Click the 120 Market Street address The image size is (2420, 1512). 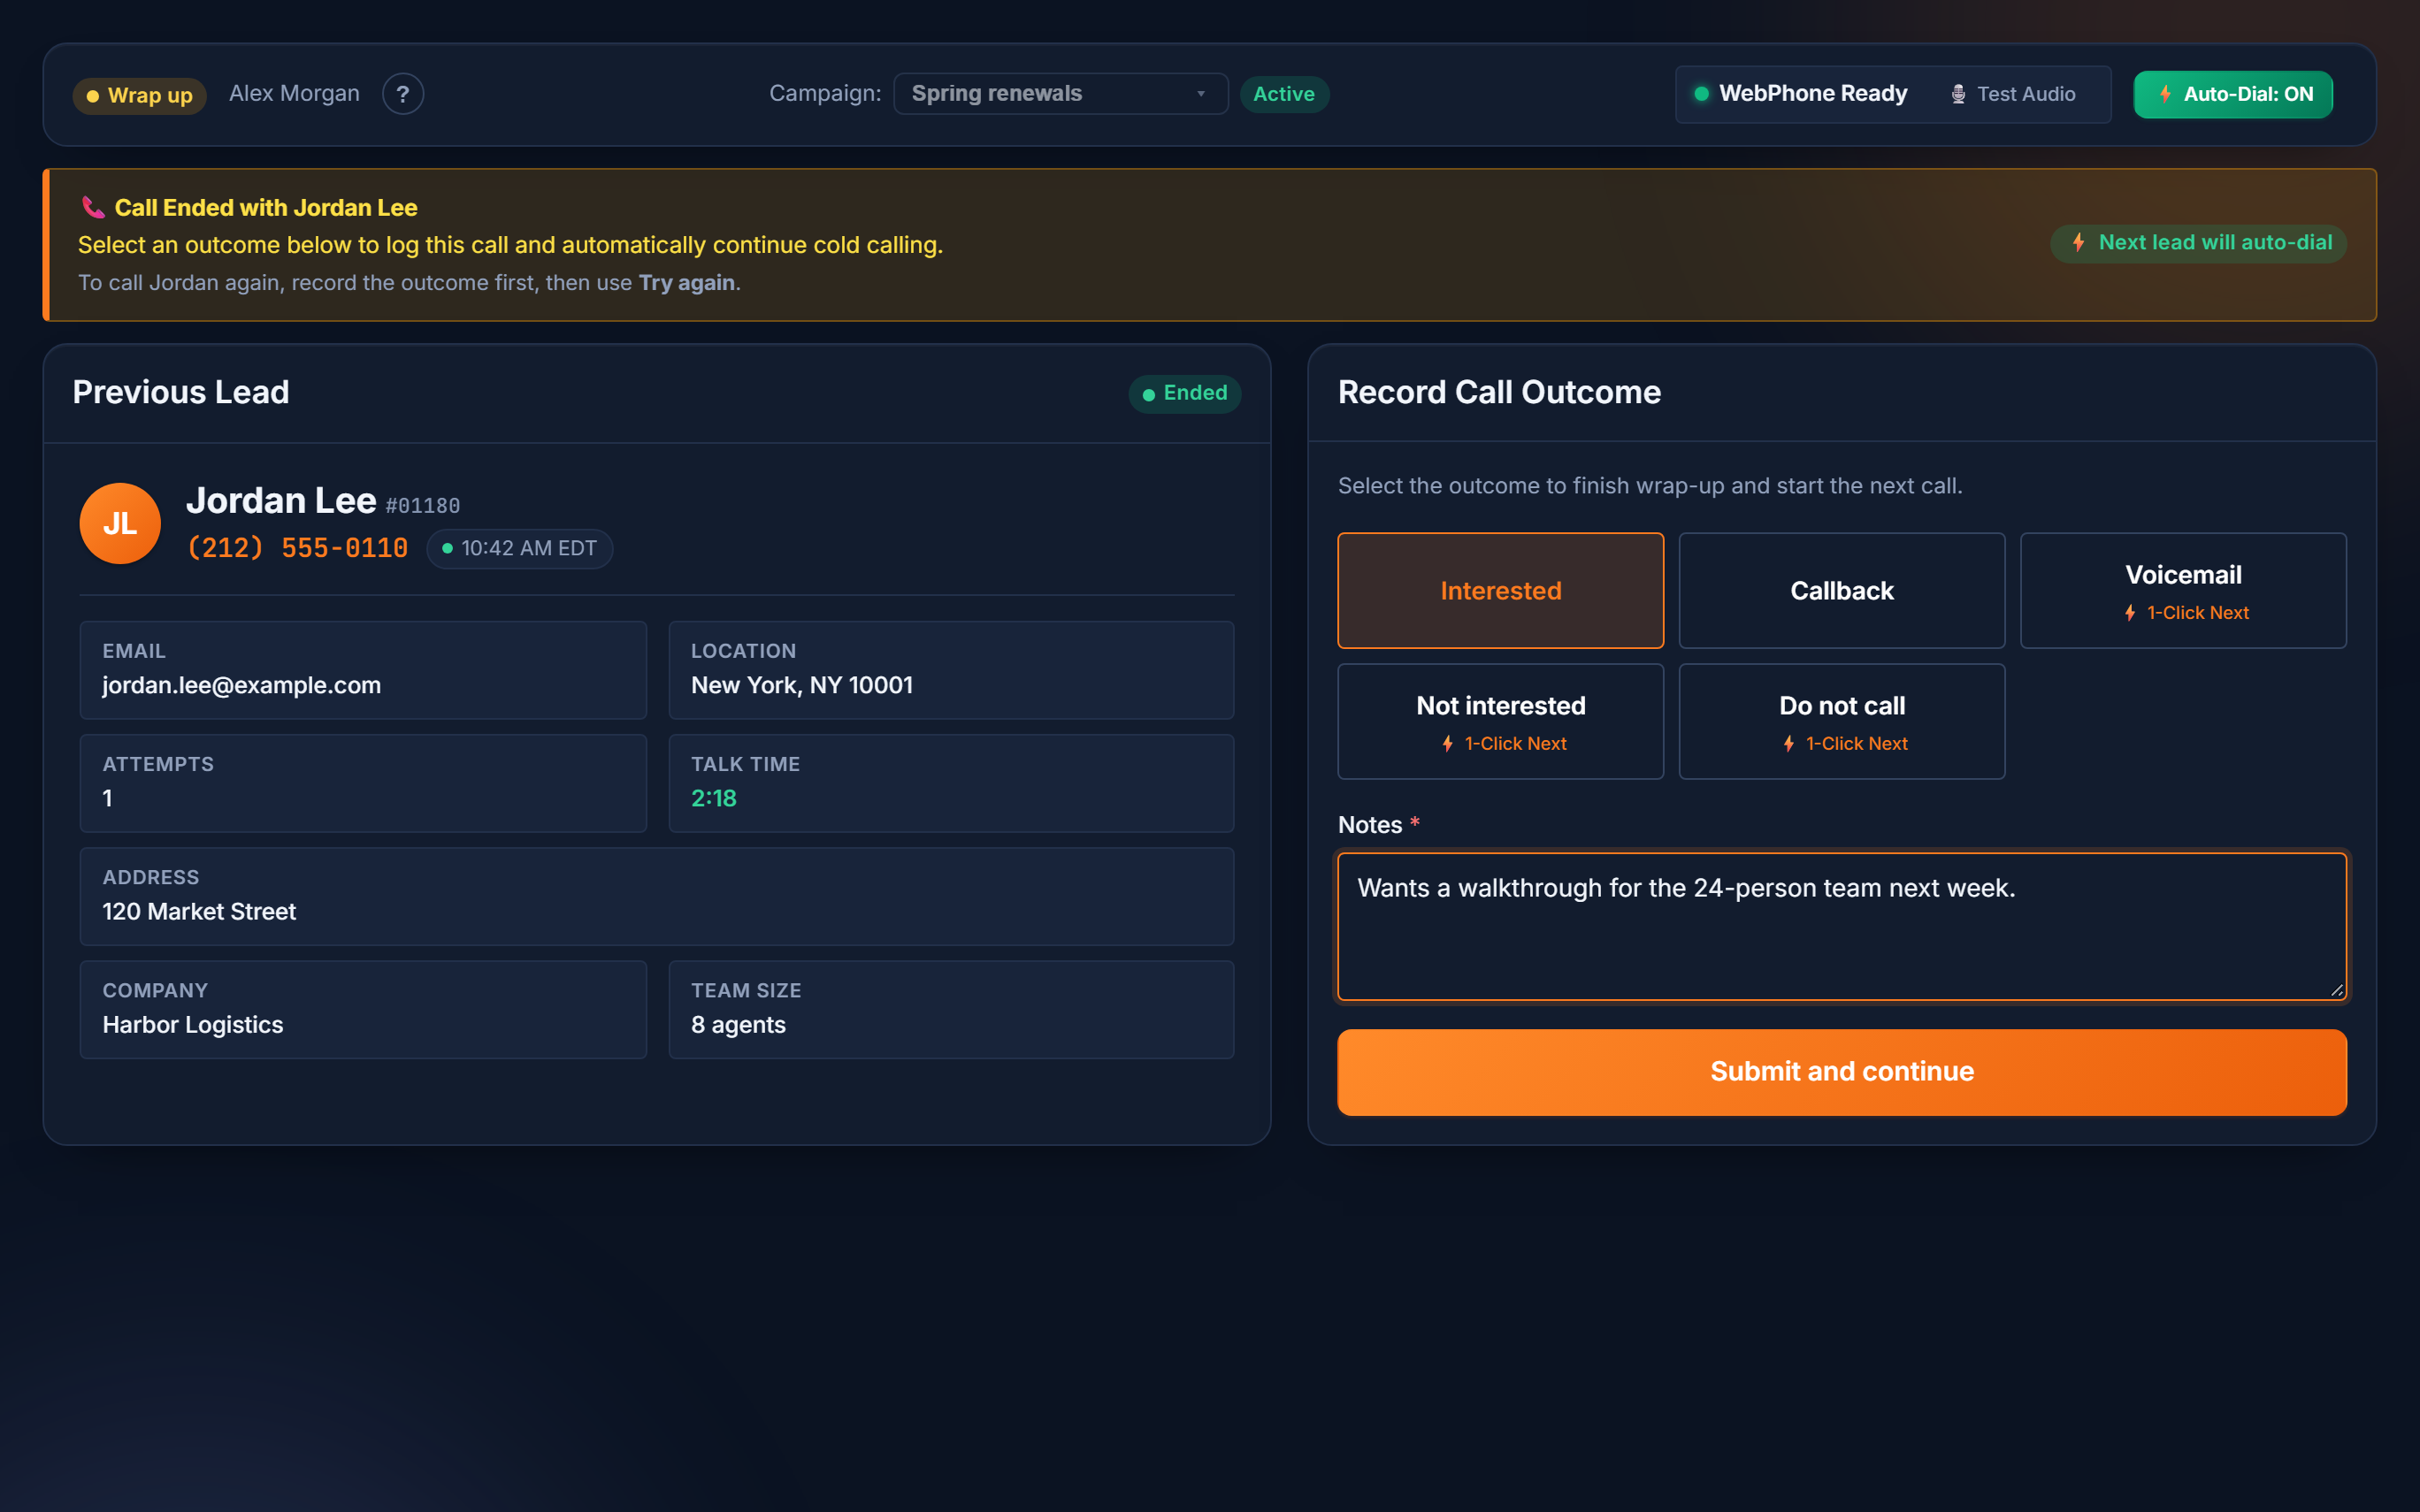coord(199,911)
